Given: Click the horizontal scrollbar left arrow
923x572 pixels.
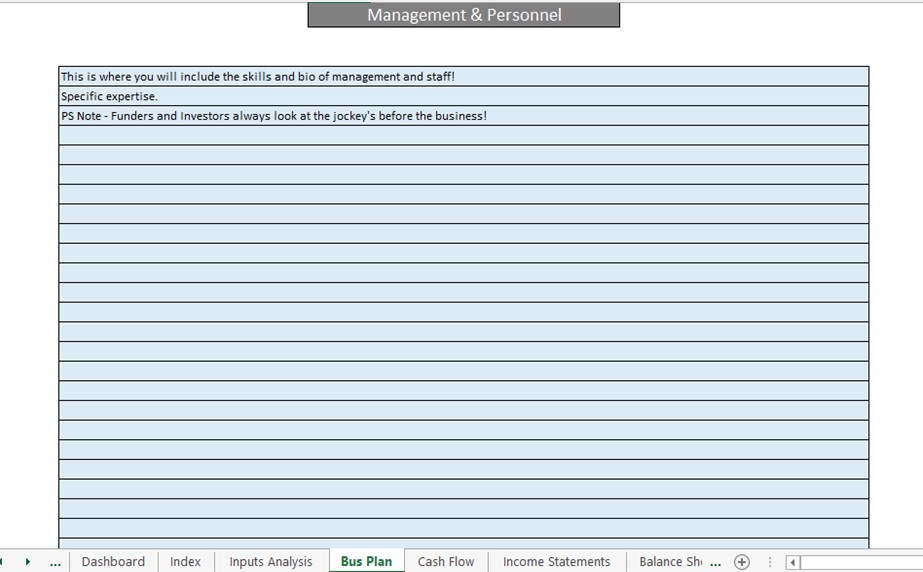Looking at the screenshot, I should [792, 563].
